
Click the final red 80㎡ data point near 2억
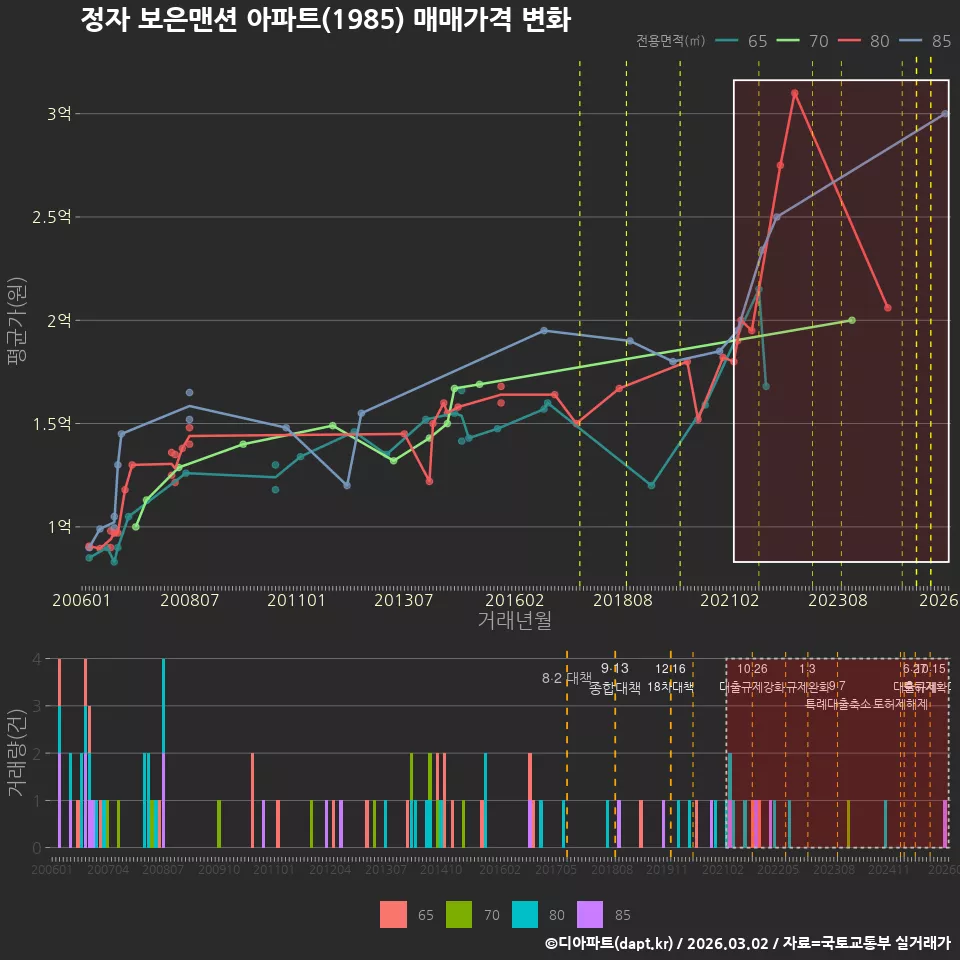888,308
